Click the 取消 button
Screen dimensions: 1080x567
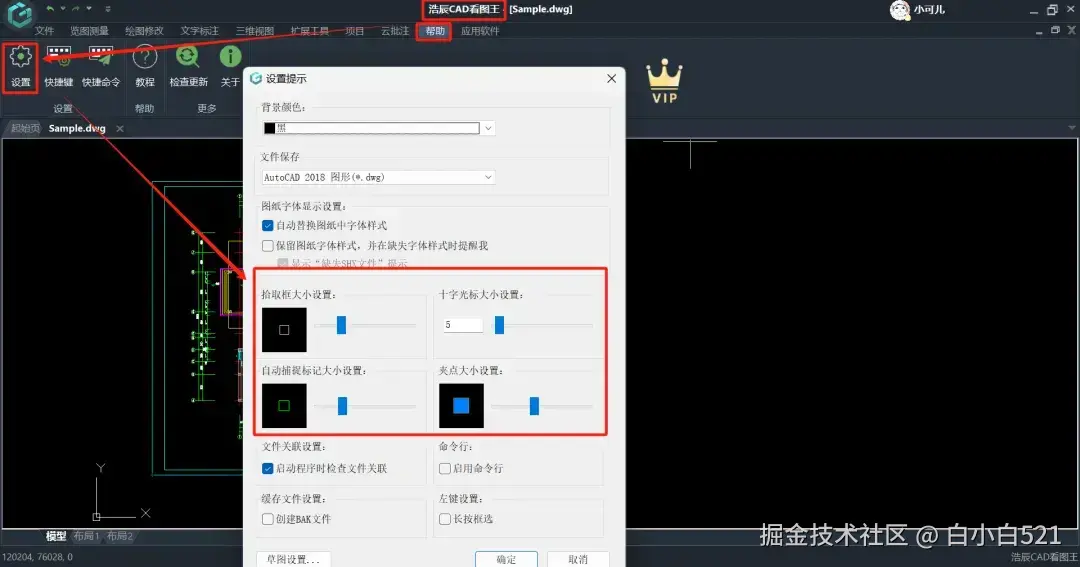(x=578, y=559)
